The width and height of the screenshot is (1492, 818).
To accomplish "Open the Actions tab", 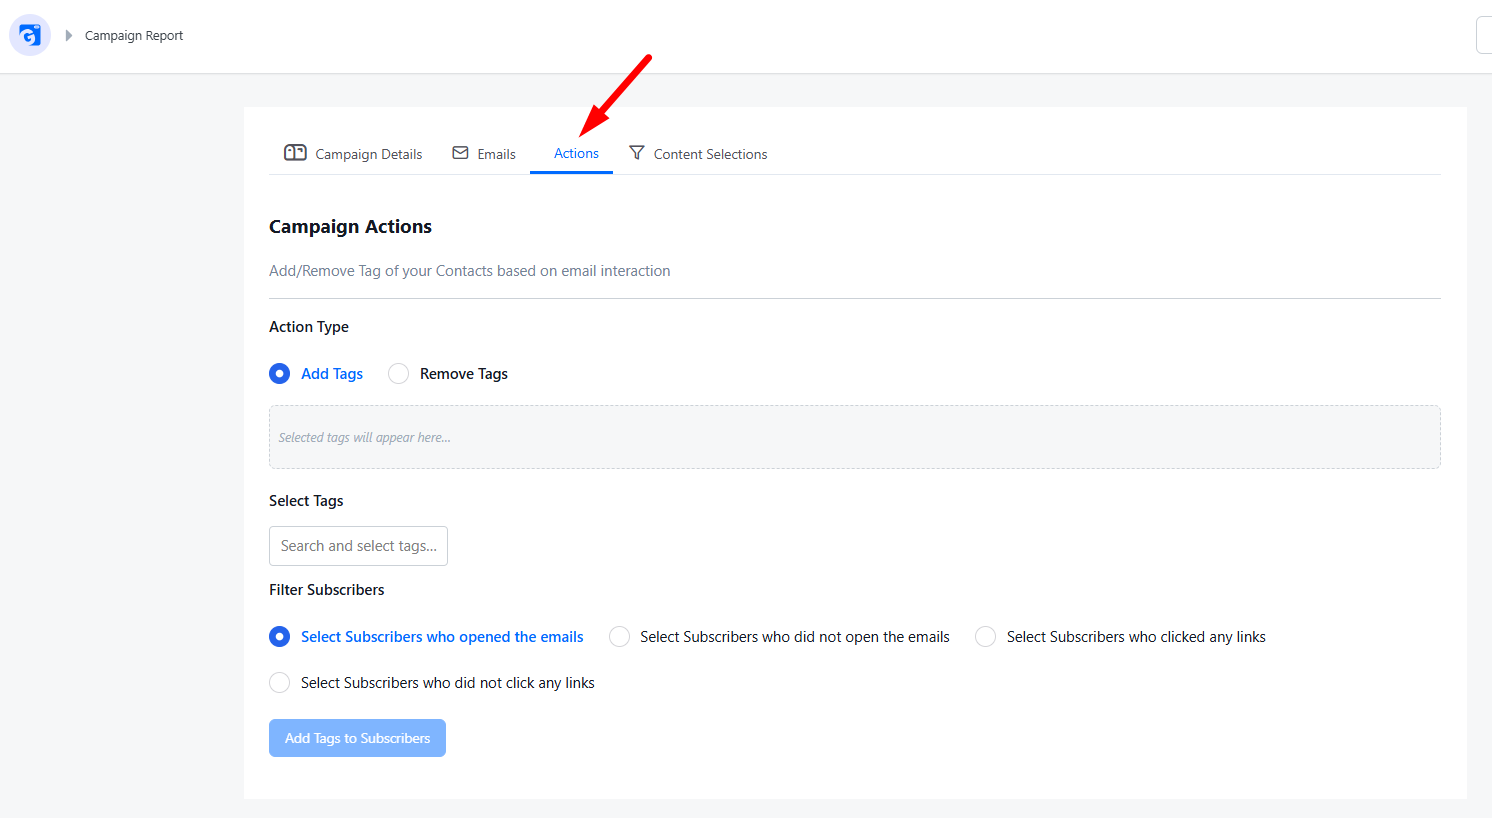I will (571, 154).
